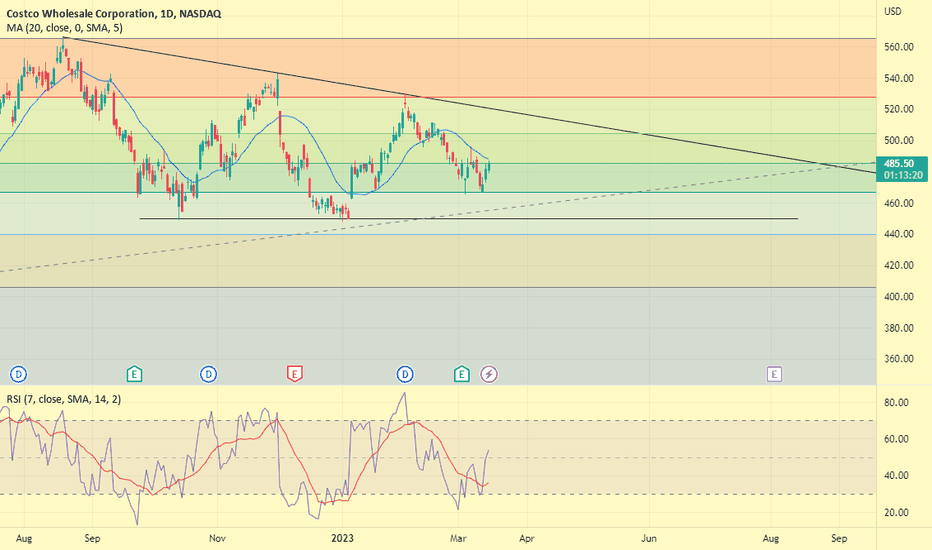Open the green earnings 'E' marker after September
932x550 pixels.
[134, 374]
